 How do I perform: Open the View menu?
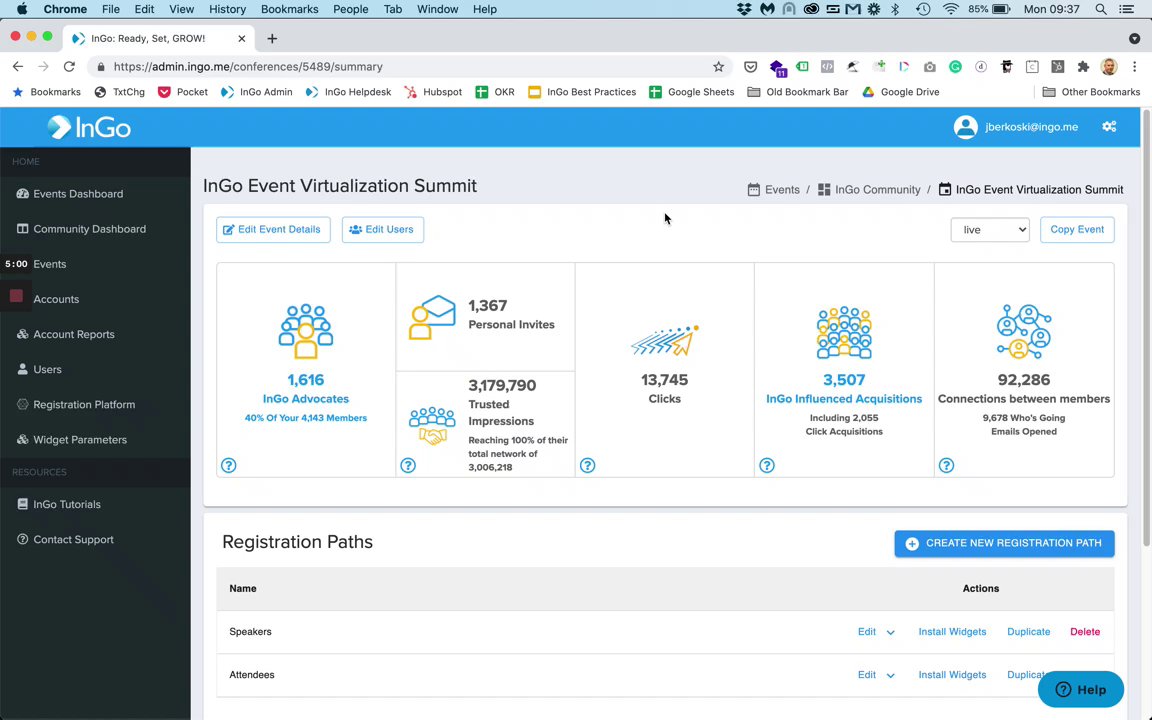181,10
